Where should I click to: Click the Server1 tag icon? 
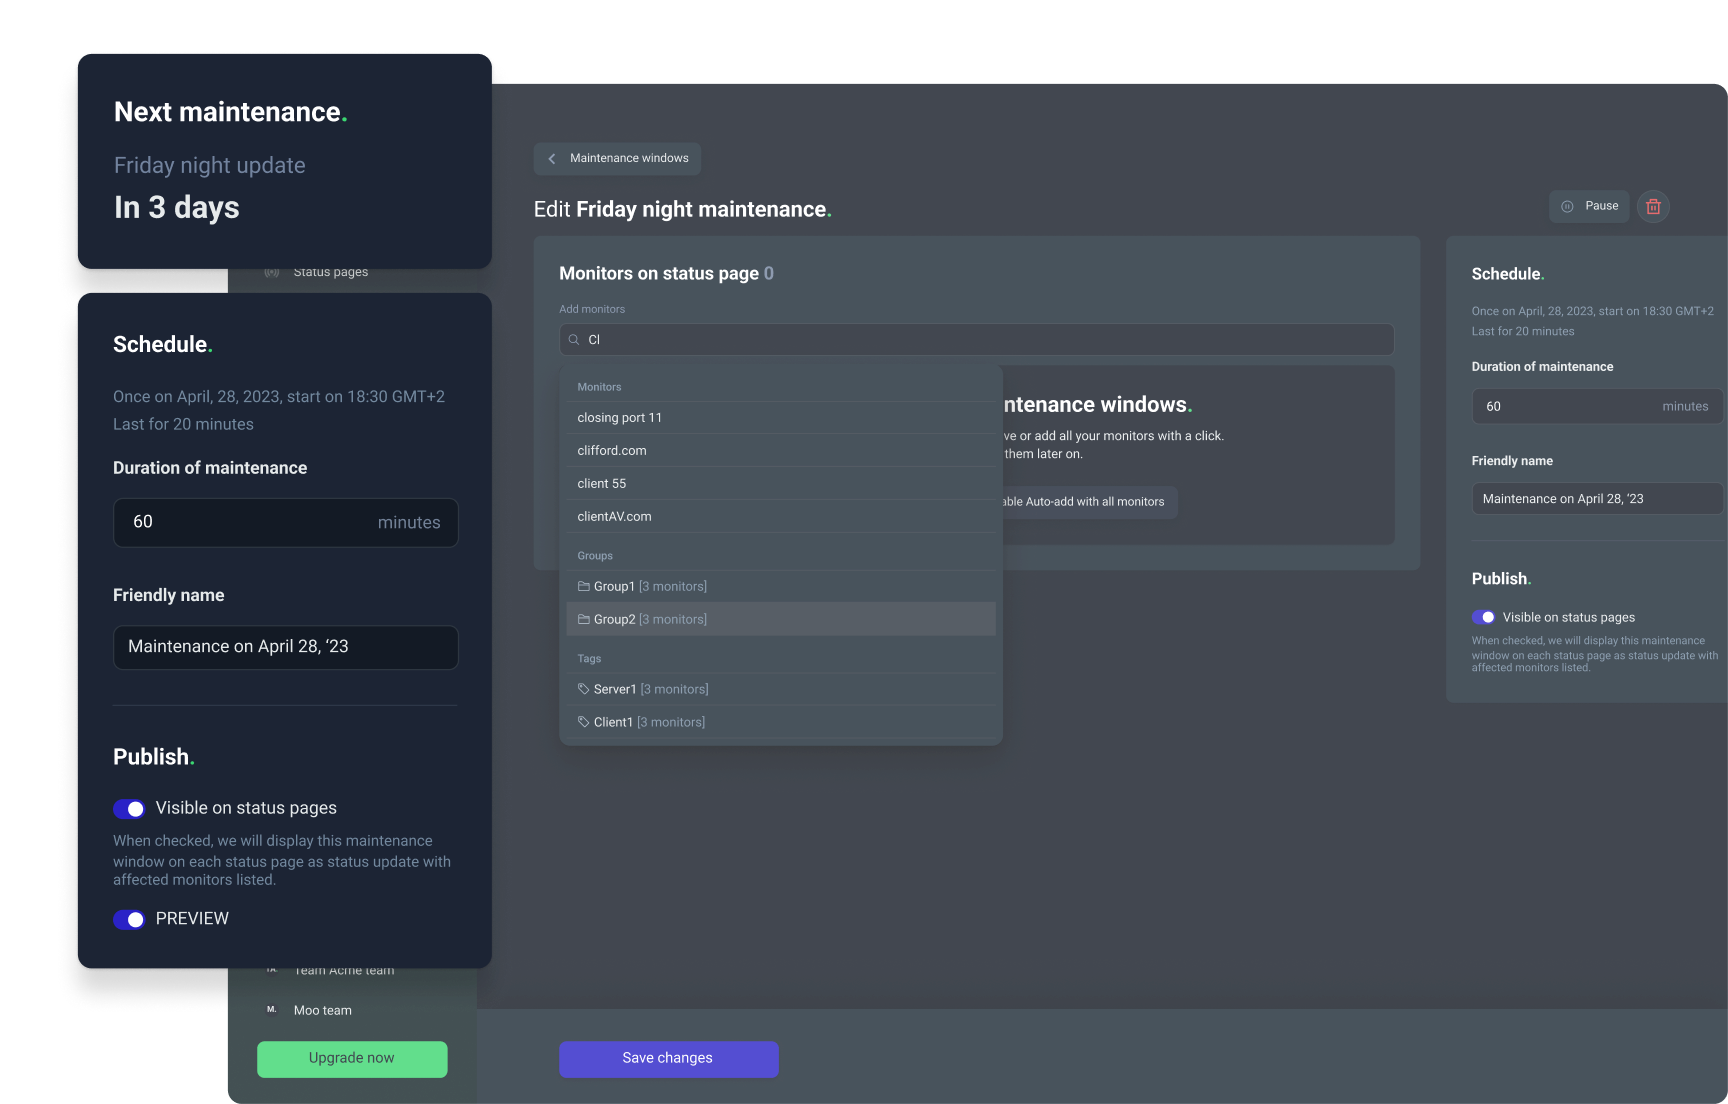pos(584,689)
